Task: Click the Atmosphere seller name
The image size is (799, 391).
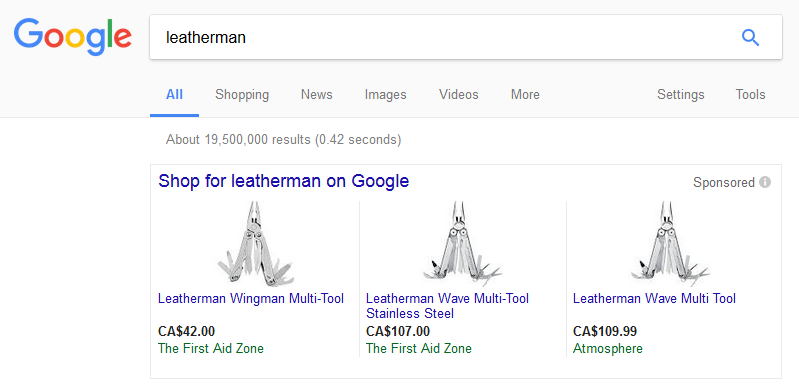Action: (x=607, y=349)
